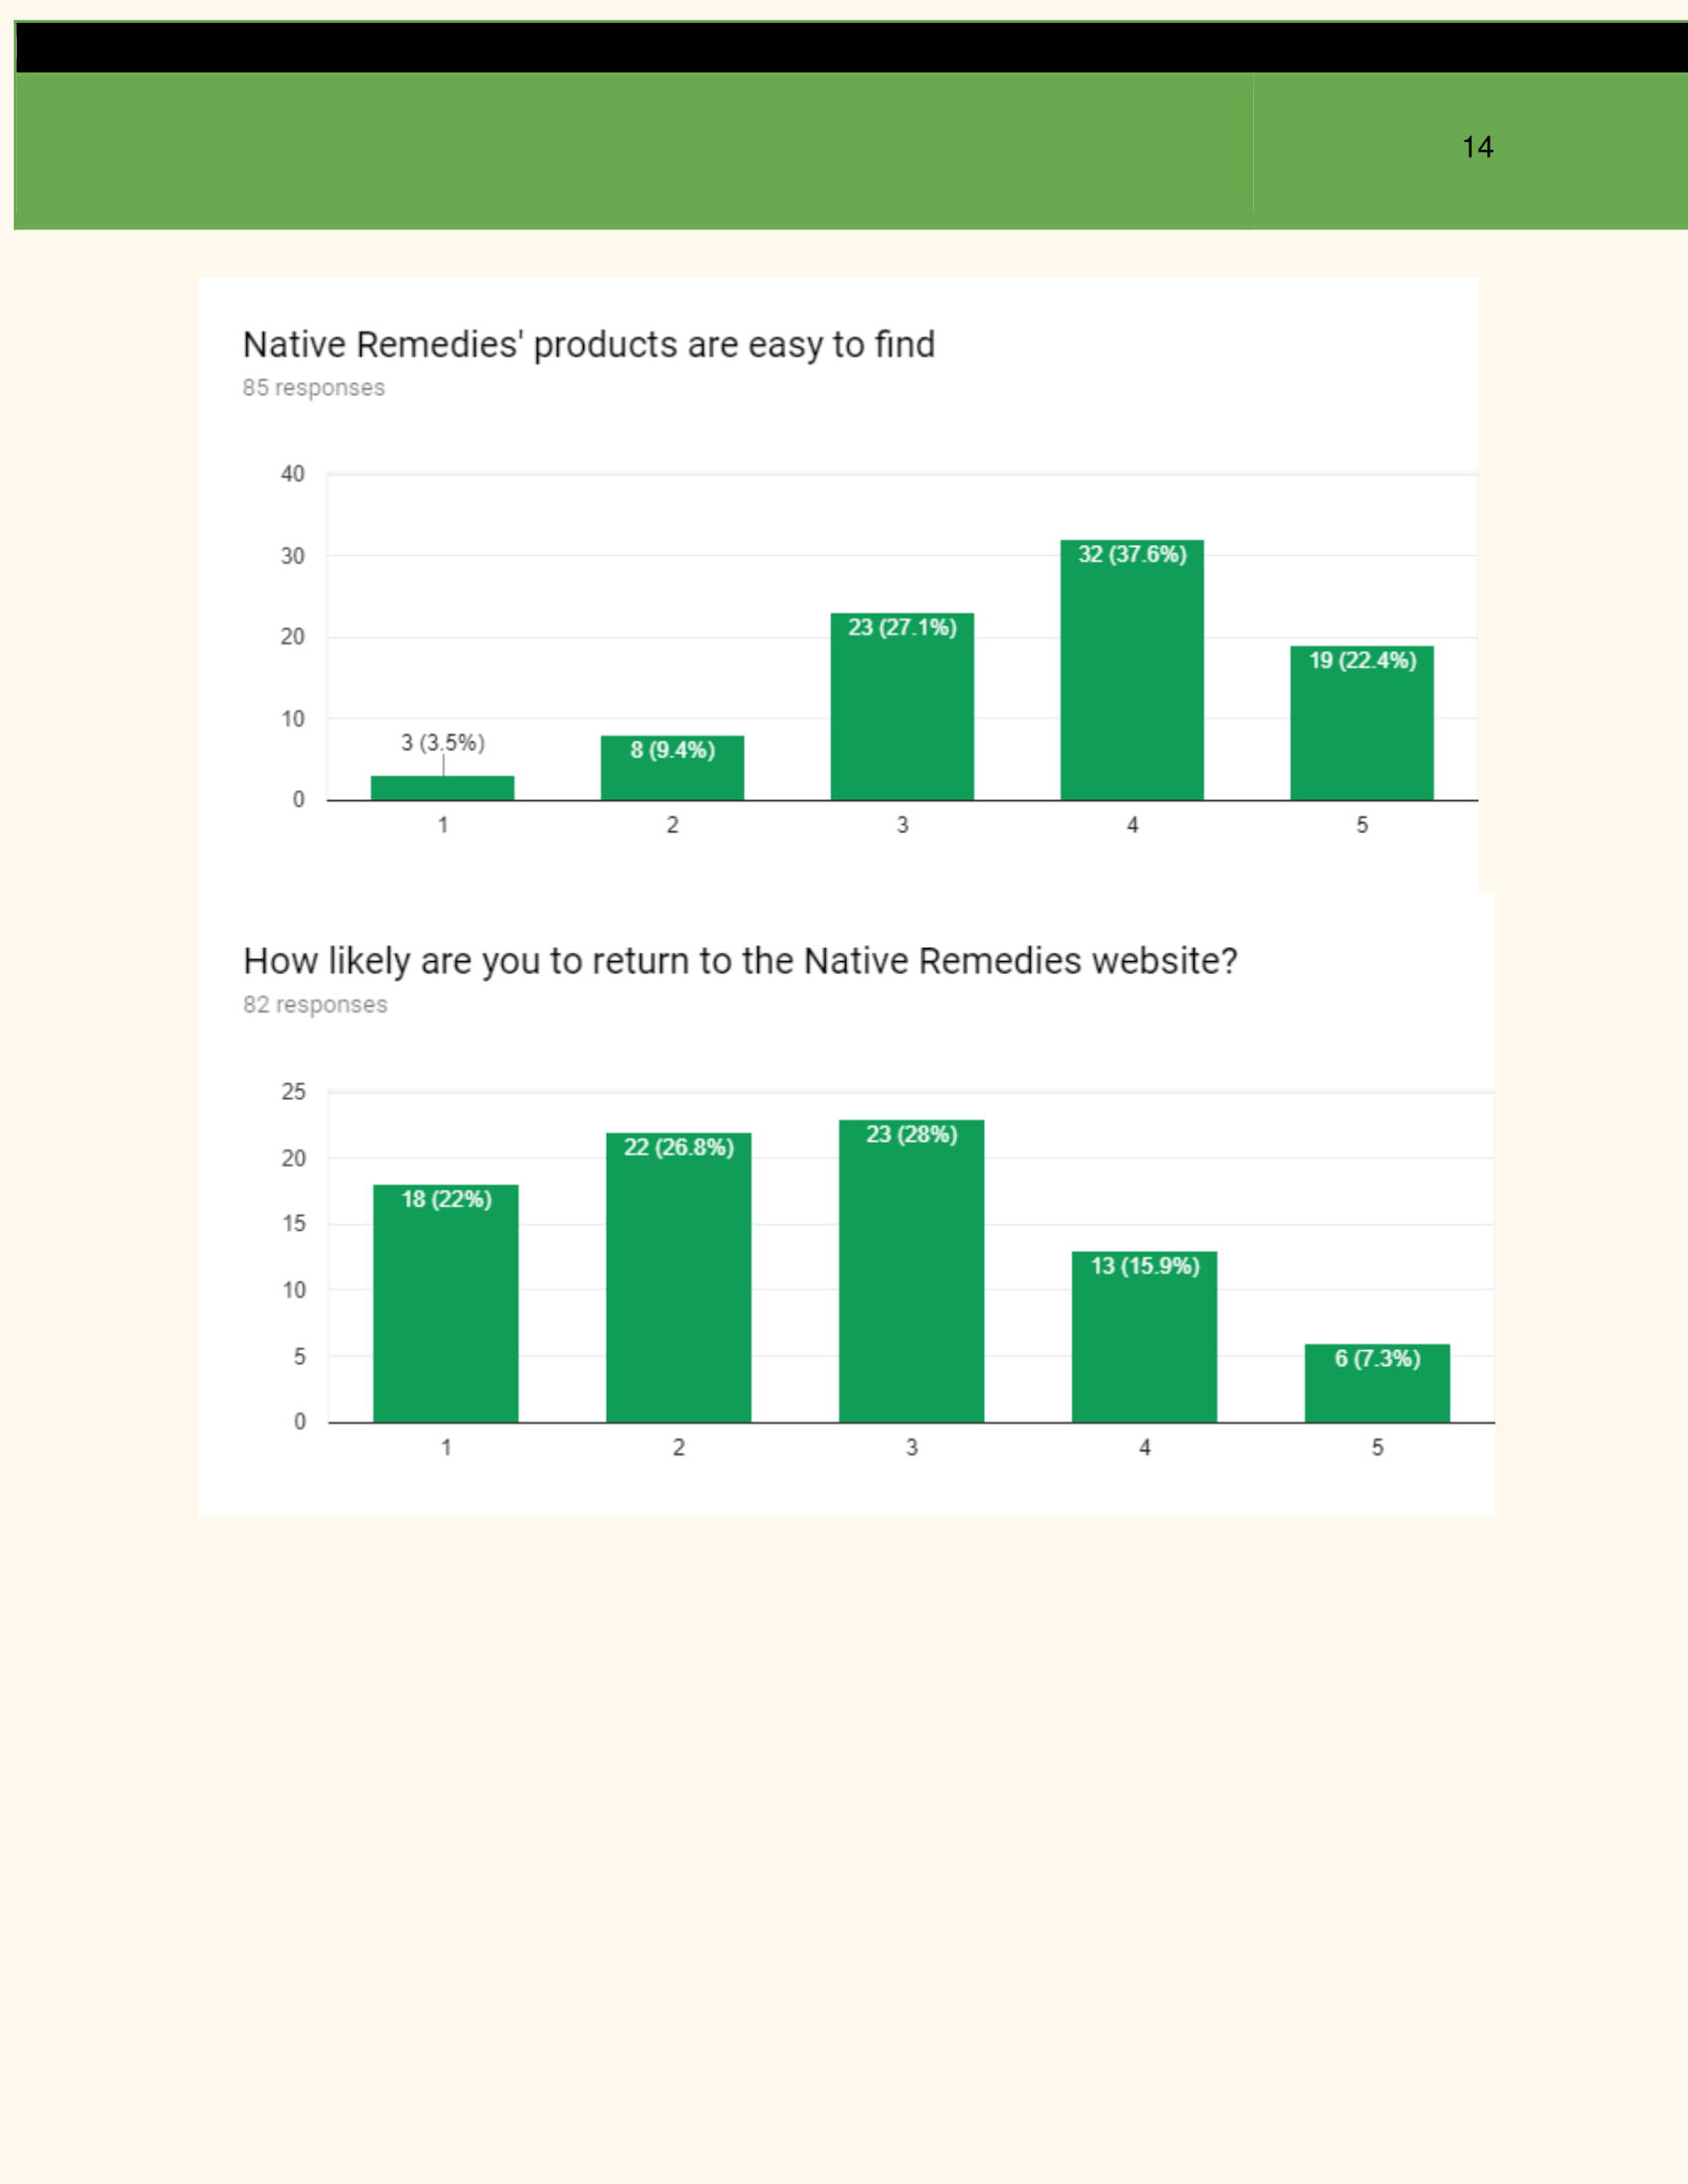Click the 25 y-axis label in bottom chart
This screenshot has height=2184, width=1688.
(293, 1092)
